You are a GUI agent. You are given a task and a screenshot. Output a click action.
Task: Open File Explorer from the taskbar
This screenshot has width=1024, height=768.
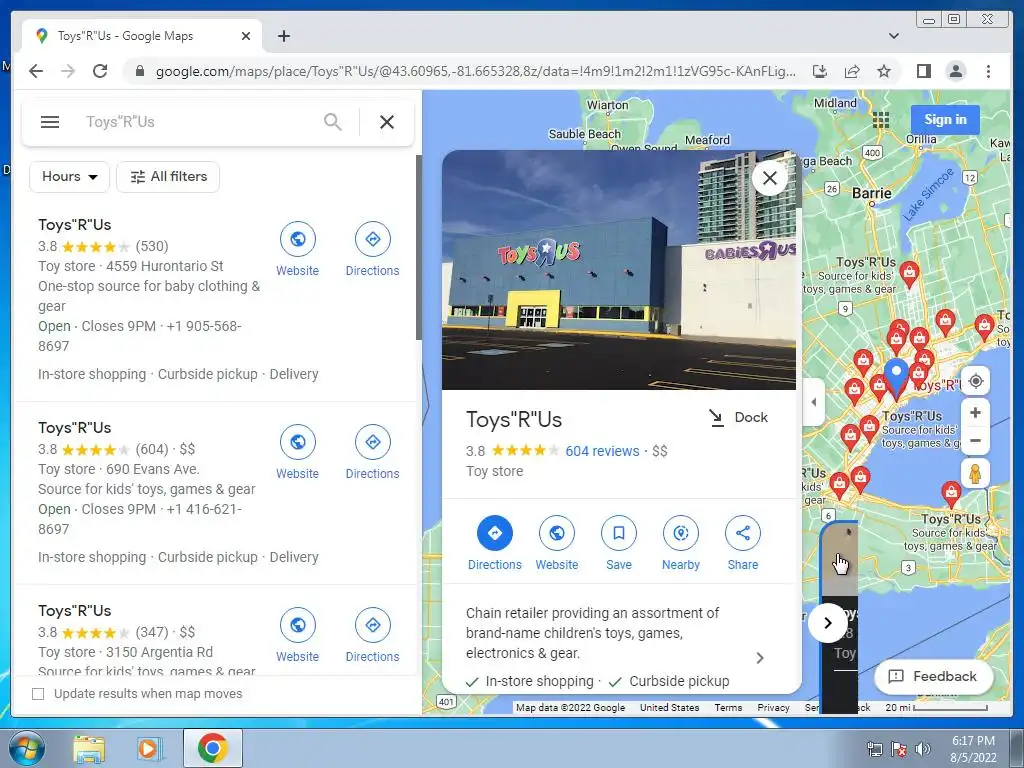[x=89, y=749]
